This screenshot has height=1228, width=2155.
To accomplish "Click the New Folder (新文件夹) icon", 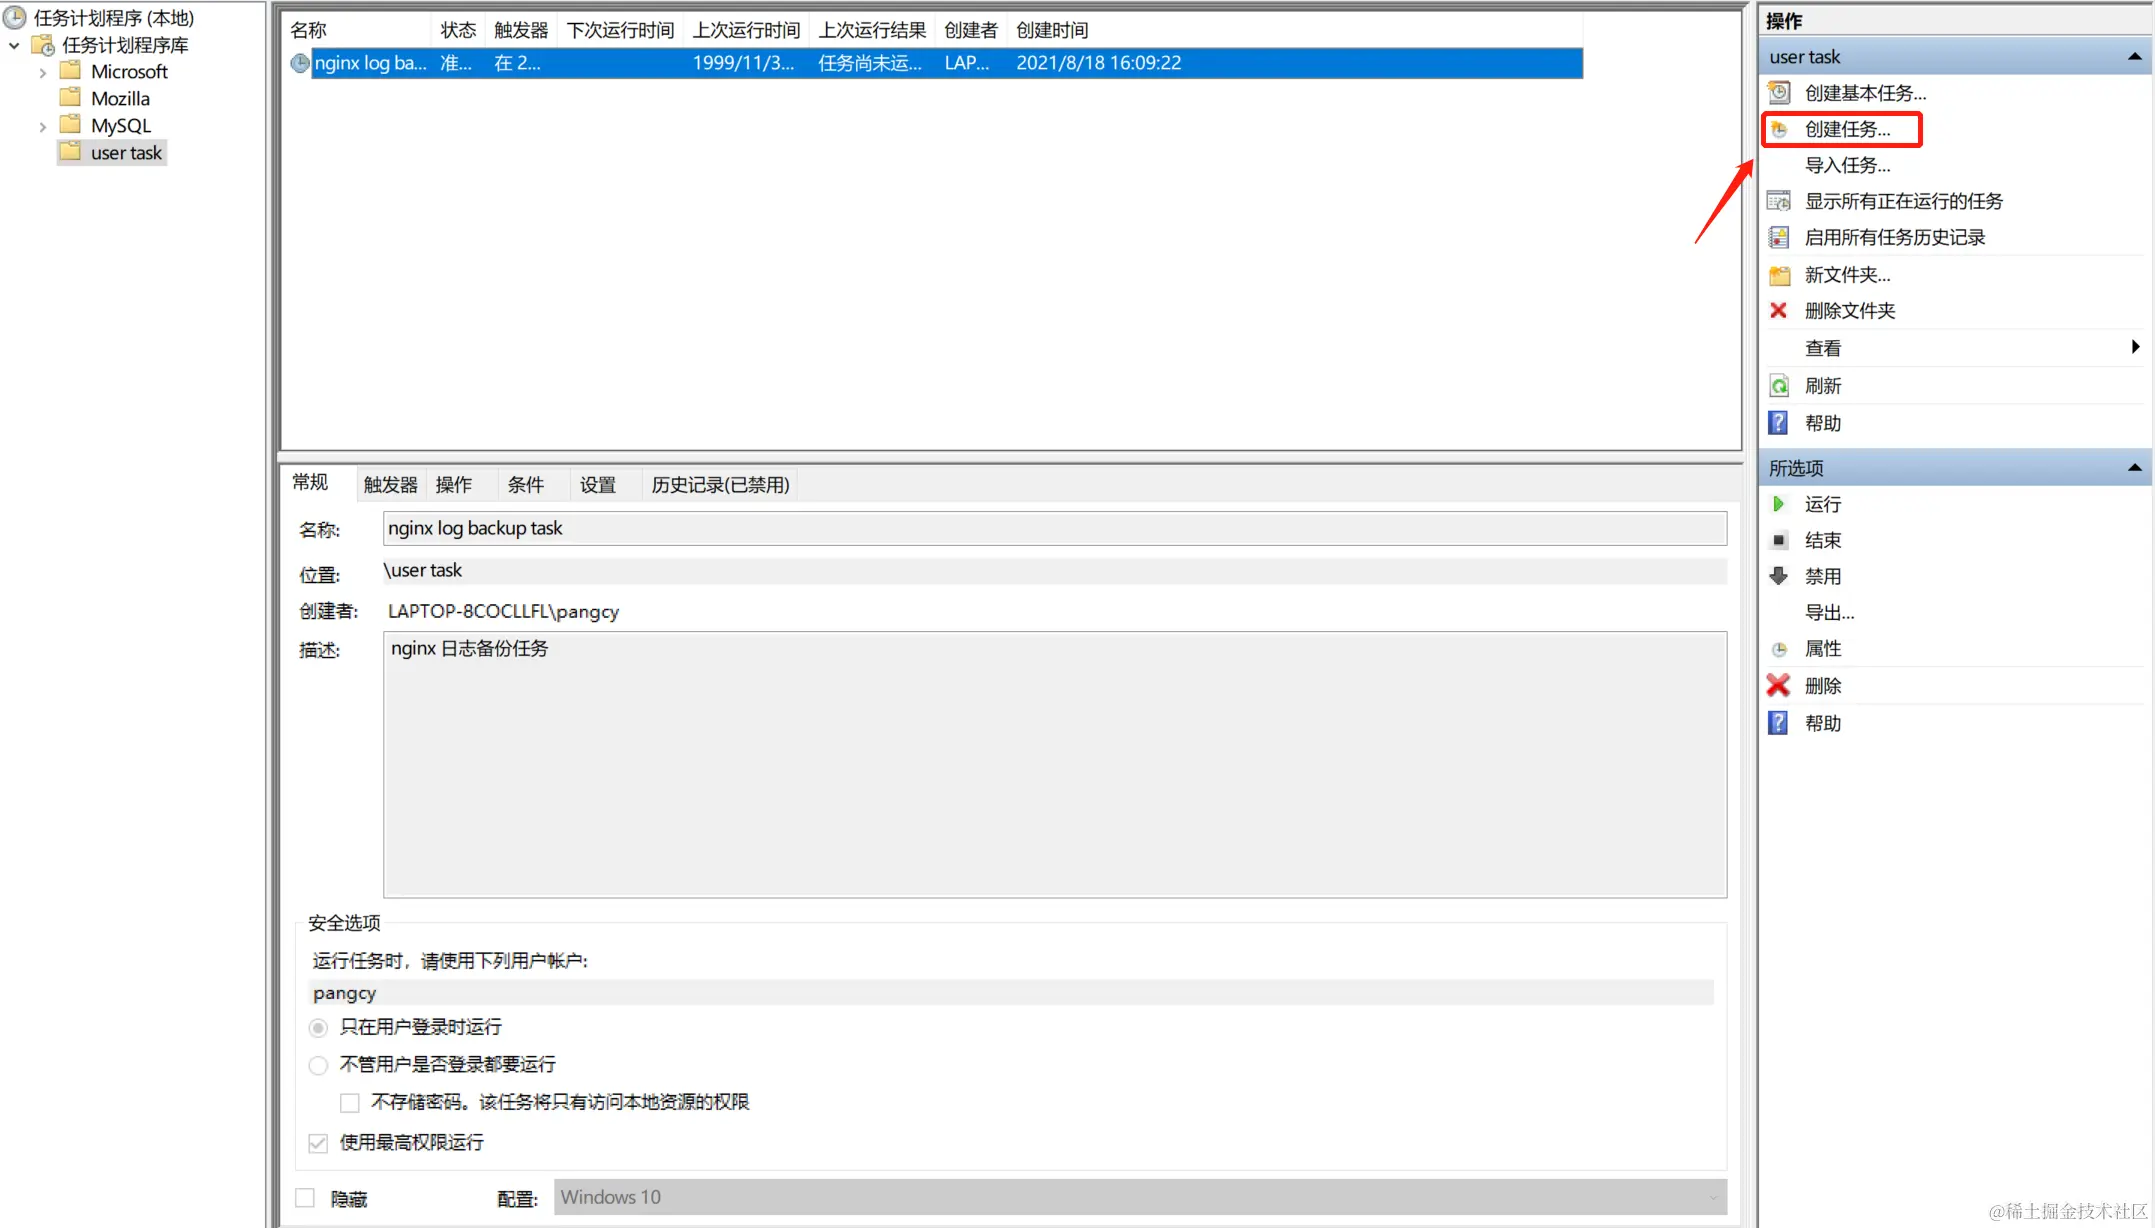I will click(1779, 275).
